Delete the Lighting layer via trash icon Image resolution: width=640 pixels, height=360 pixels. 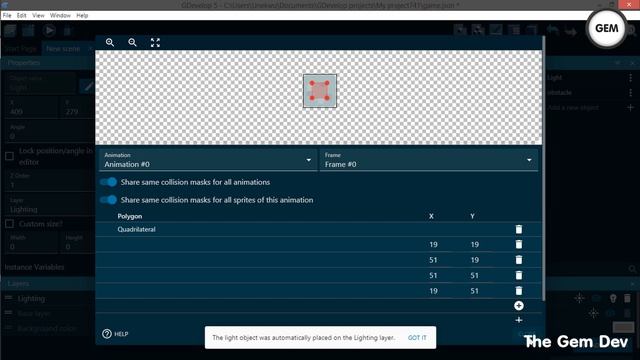[627, 298]
